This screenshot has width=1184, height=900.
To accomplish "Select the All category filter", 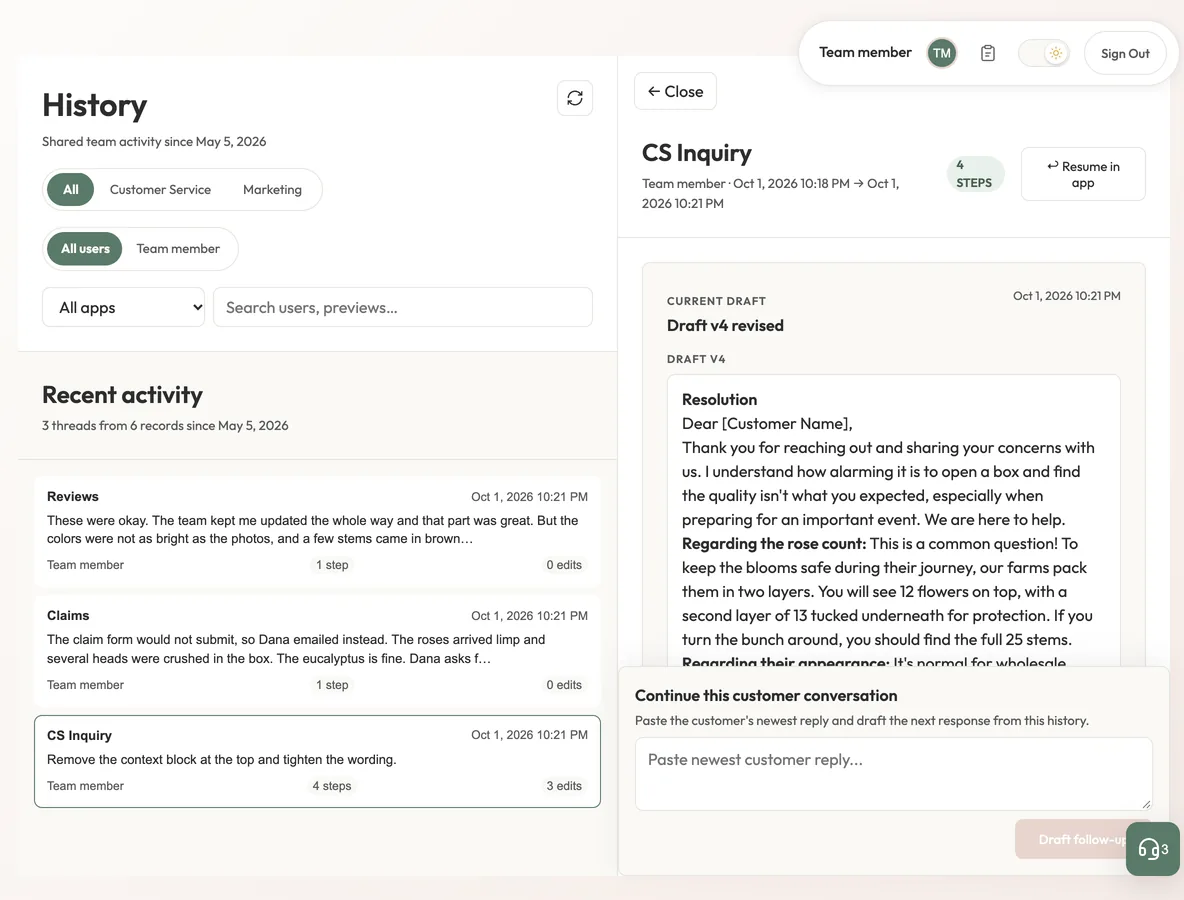I will point(70,190).
